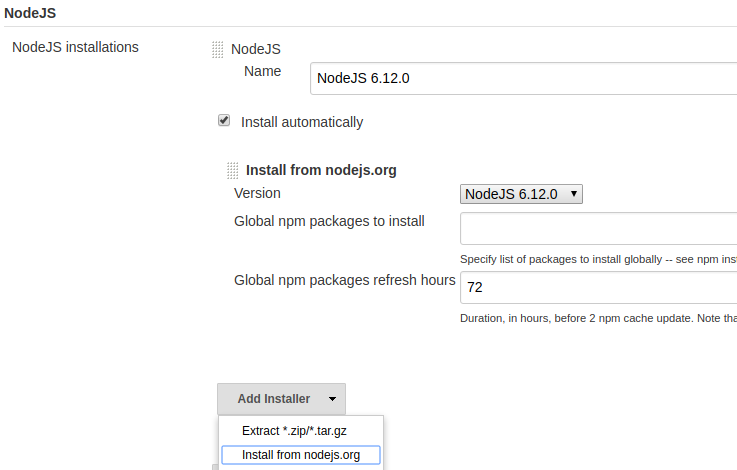
Task: Uncheck the Install automatically checkbox
Action: click(224, 121)
